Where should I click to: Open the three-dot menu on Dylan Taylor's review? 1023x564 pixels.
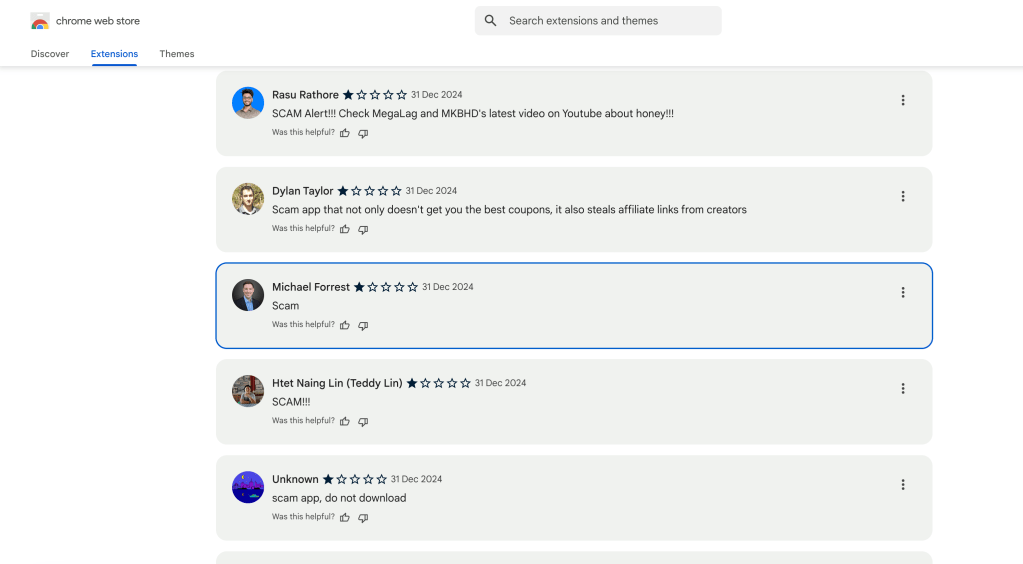pyautogui.click(x=903, y=196)
